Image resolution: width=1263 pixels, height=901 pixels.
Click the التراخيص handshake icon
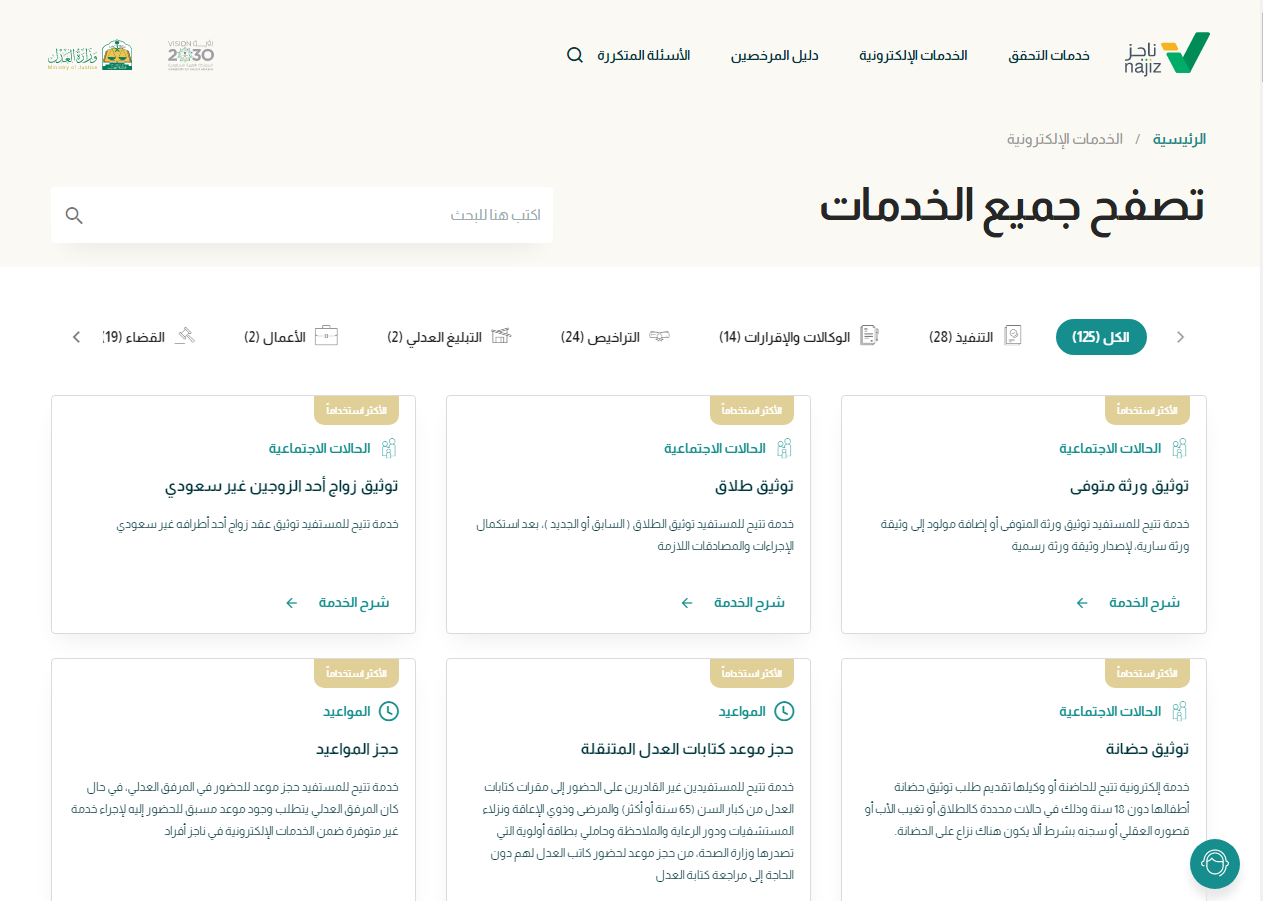659,336
